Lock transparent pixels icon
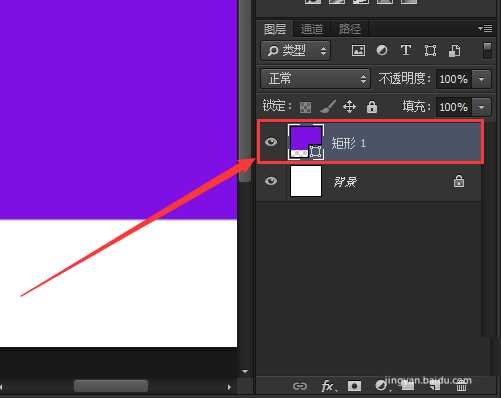Image resolution: width=501 pixels, height=398 pixels. pyautogui.click(x=305, y=107)
